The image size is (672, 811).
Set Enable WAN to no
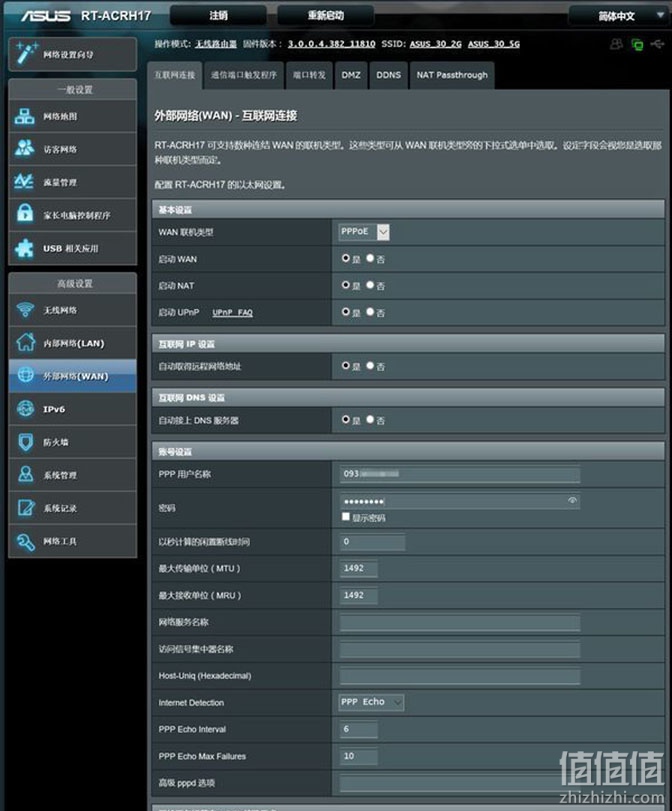tap(370, 258)
